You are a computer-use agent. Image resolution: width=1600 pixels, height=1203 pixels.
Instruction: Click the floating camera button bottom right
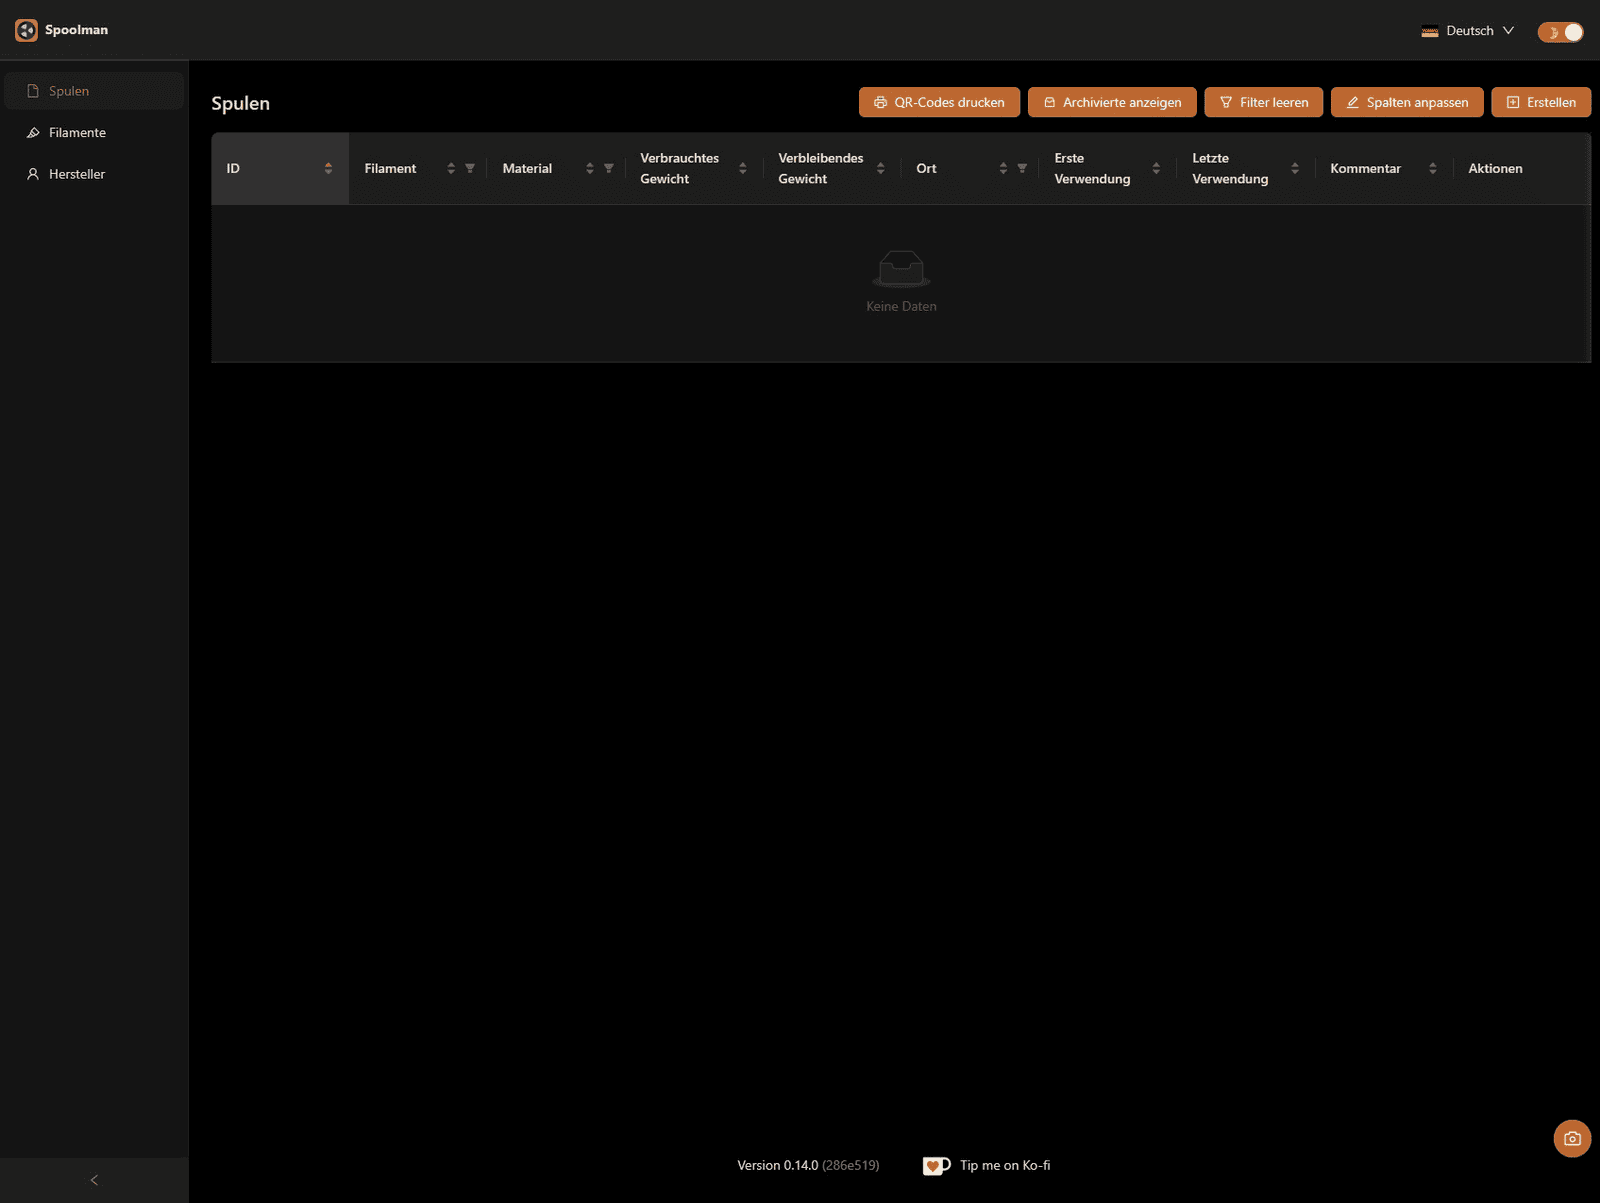tap(1572, 1138)
